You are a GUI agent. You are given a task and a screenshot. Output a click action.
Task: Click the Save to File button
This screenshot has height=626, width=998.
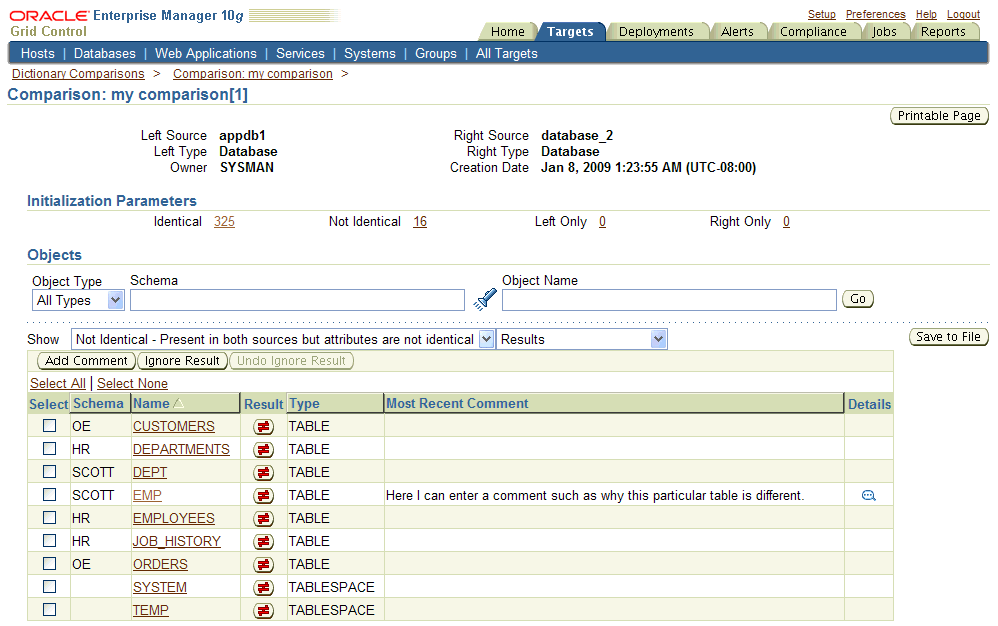point(948,337)
